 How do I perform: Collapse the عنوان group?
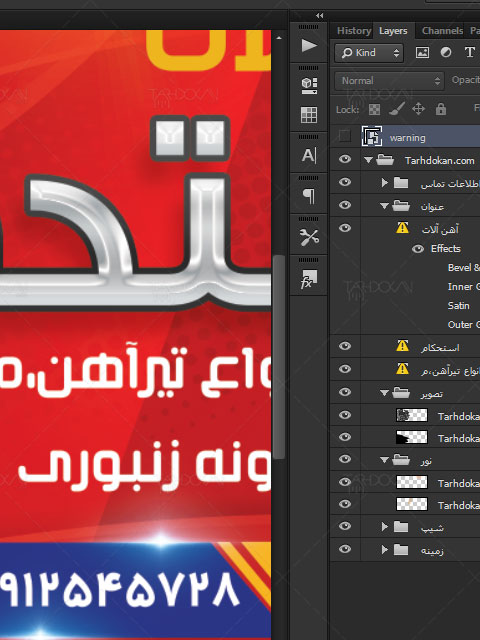(384, 206)
